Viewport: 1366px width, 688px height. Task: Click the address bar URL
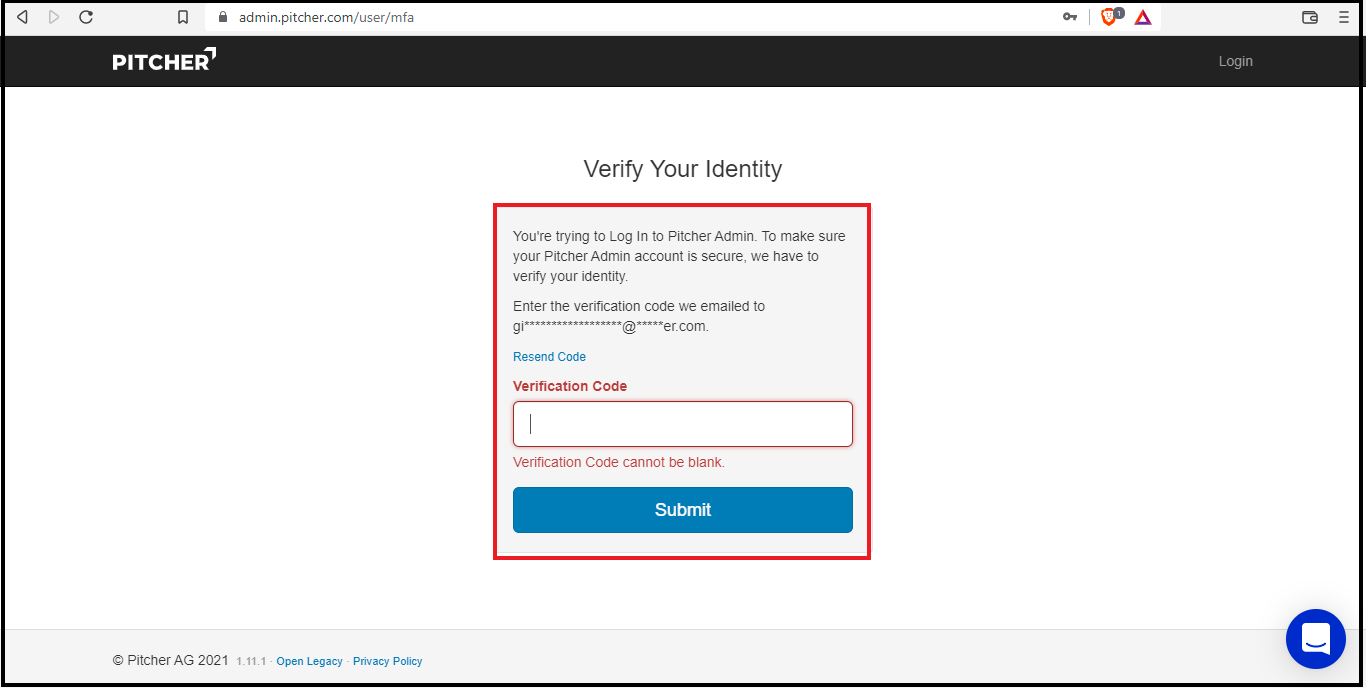pyautogui.click(x=326, y=17)
